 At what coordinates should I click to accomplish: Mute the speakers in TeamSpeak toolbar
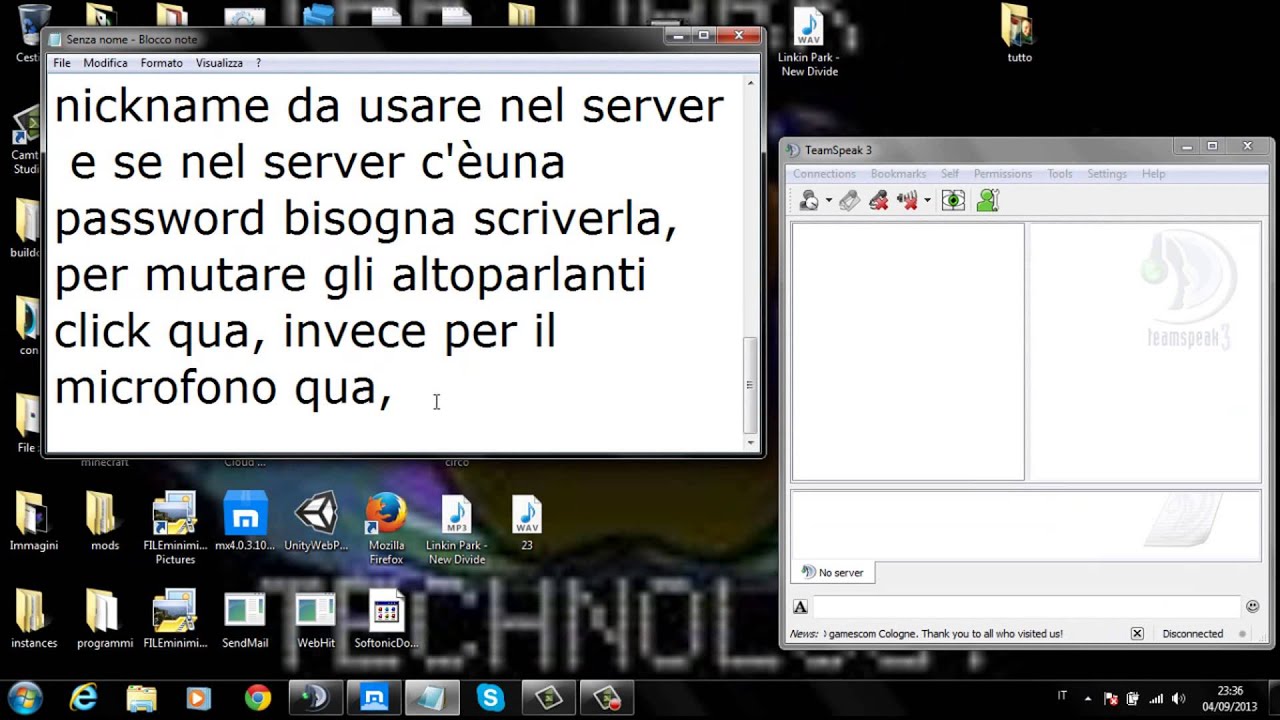pyautogui.click(x=908, y=201)
